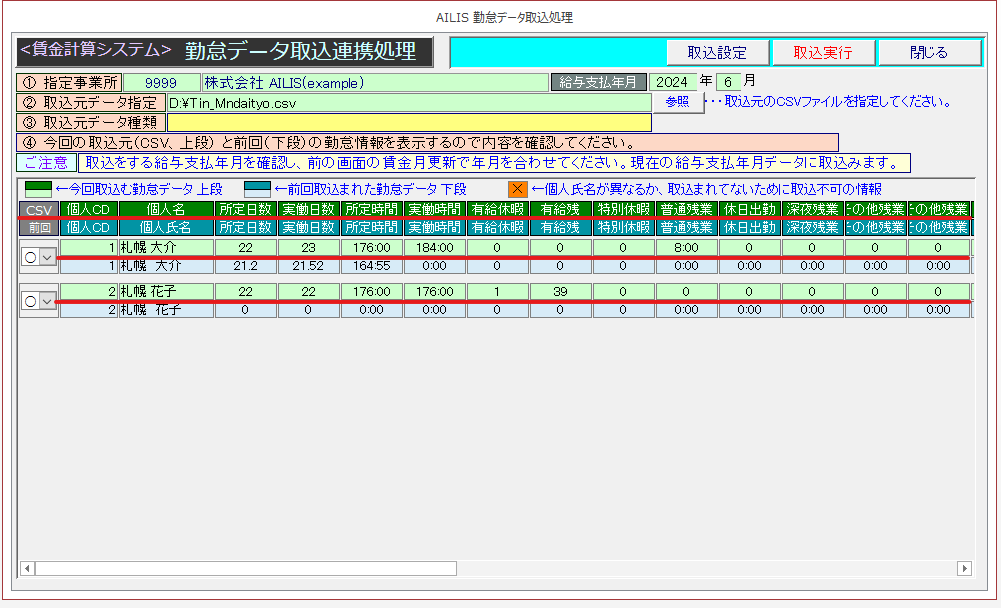Open the dropdown for 札幌 大介 row
Image resolution: width=1001 pixels, height=608 pixels.
pos(47,257)
